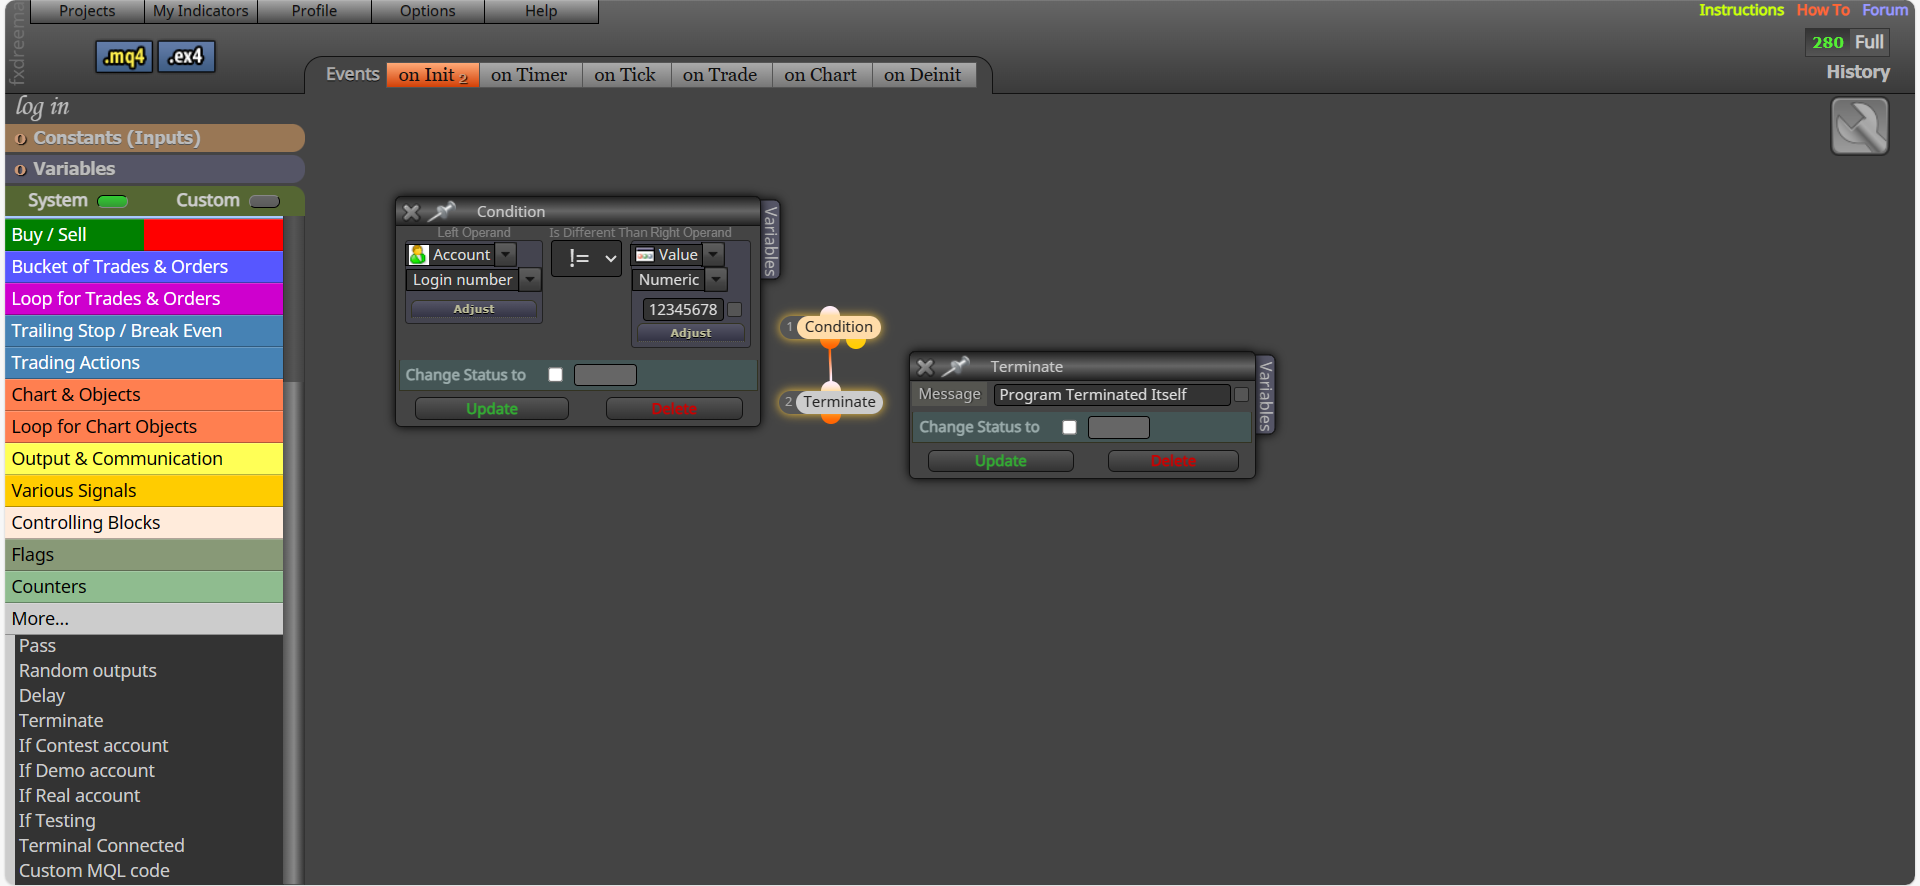Click the log in link

(42, 106)
